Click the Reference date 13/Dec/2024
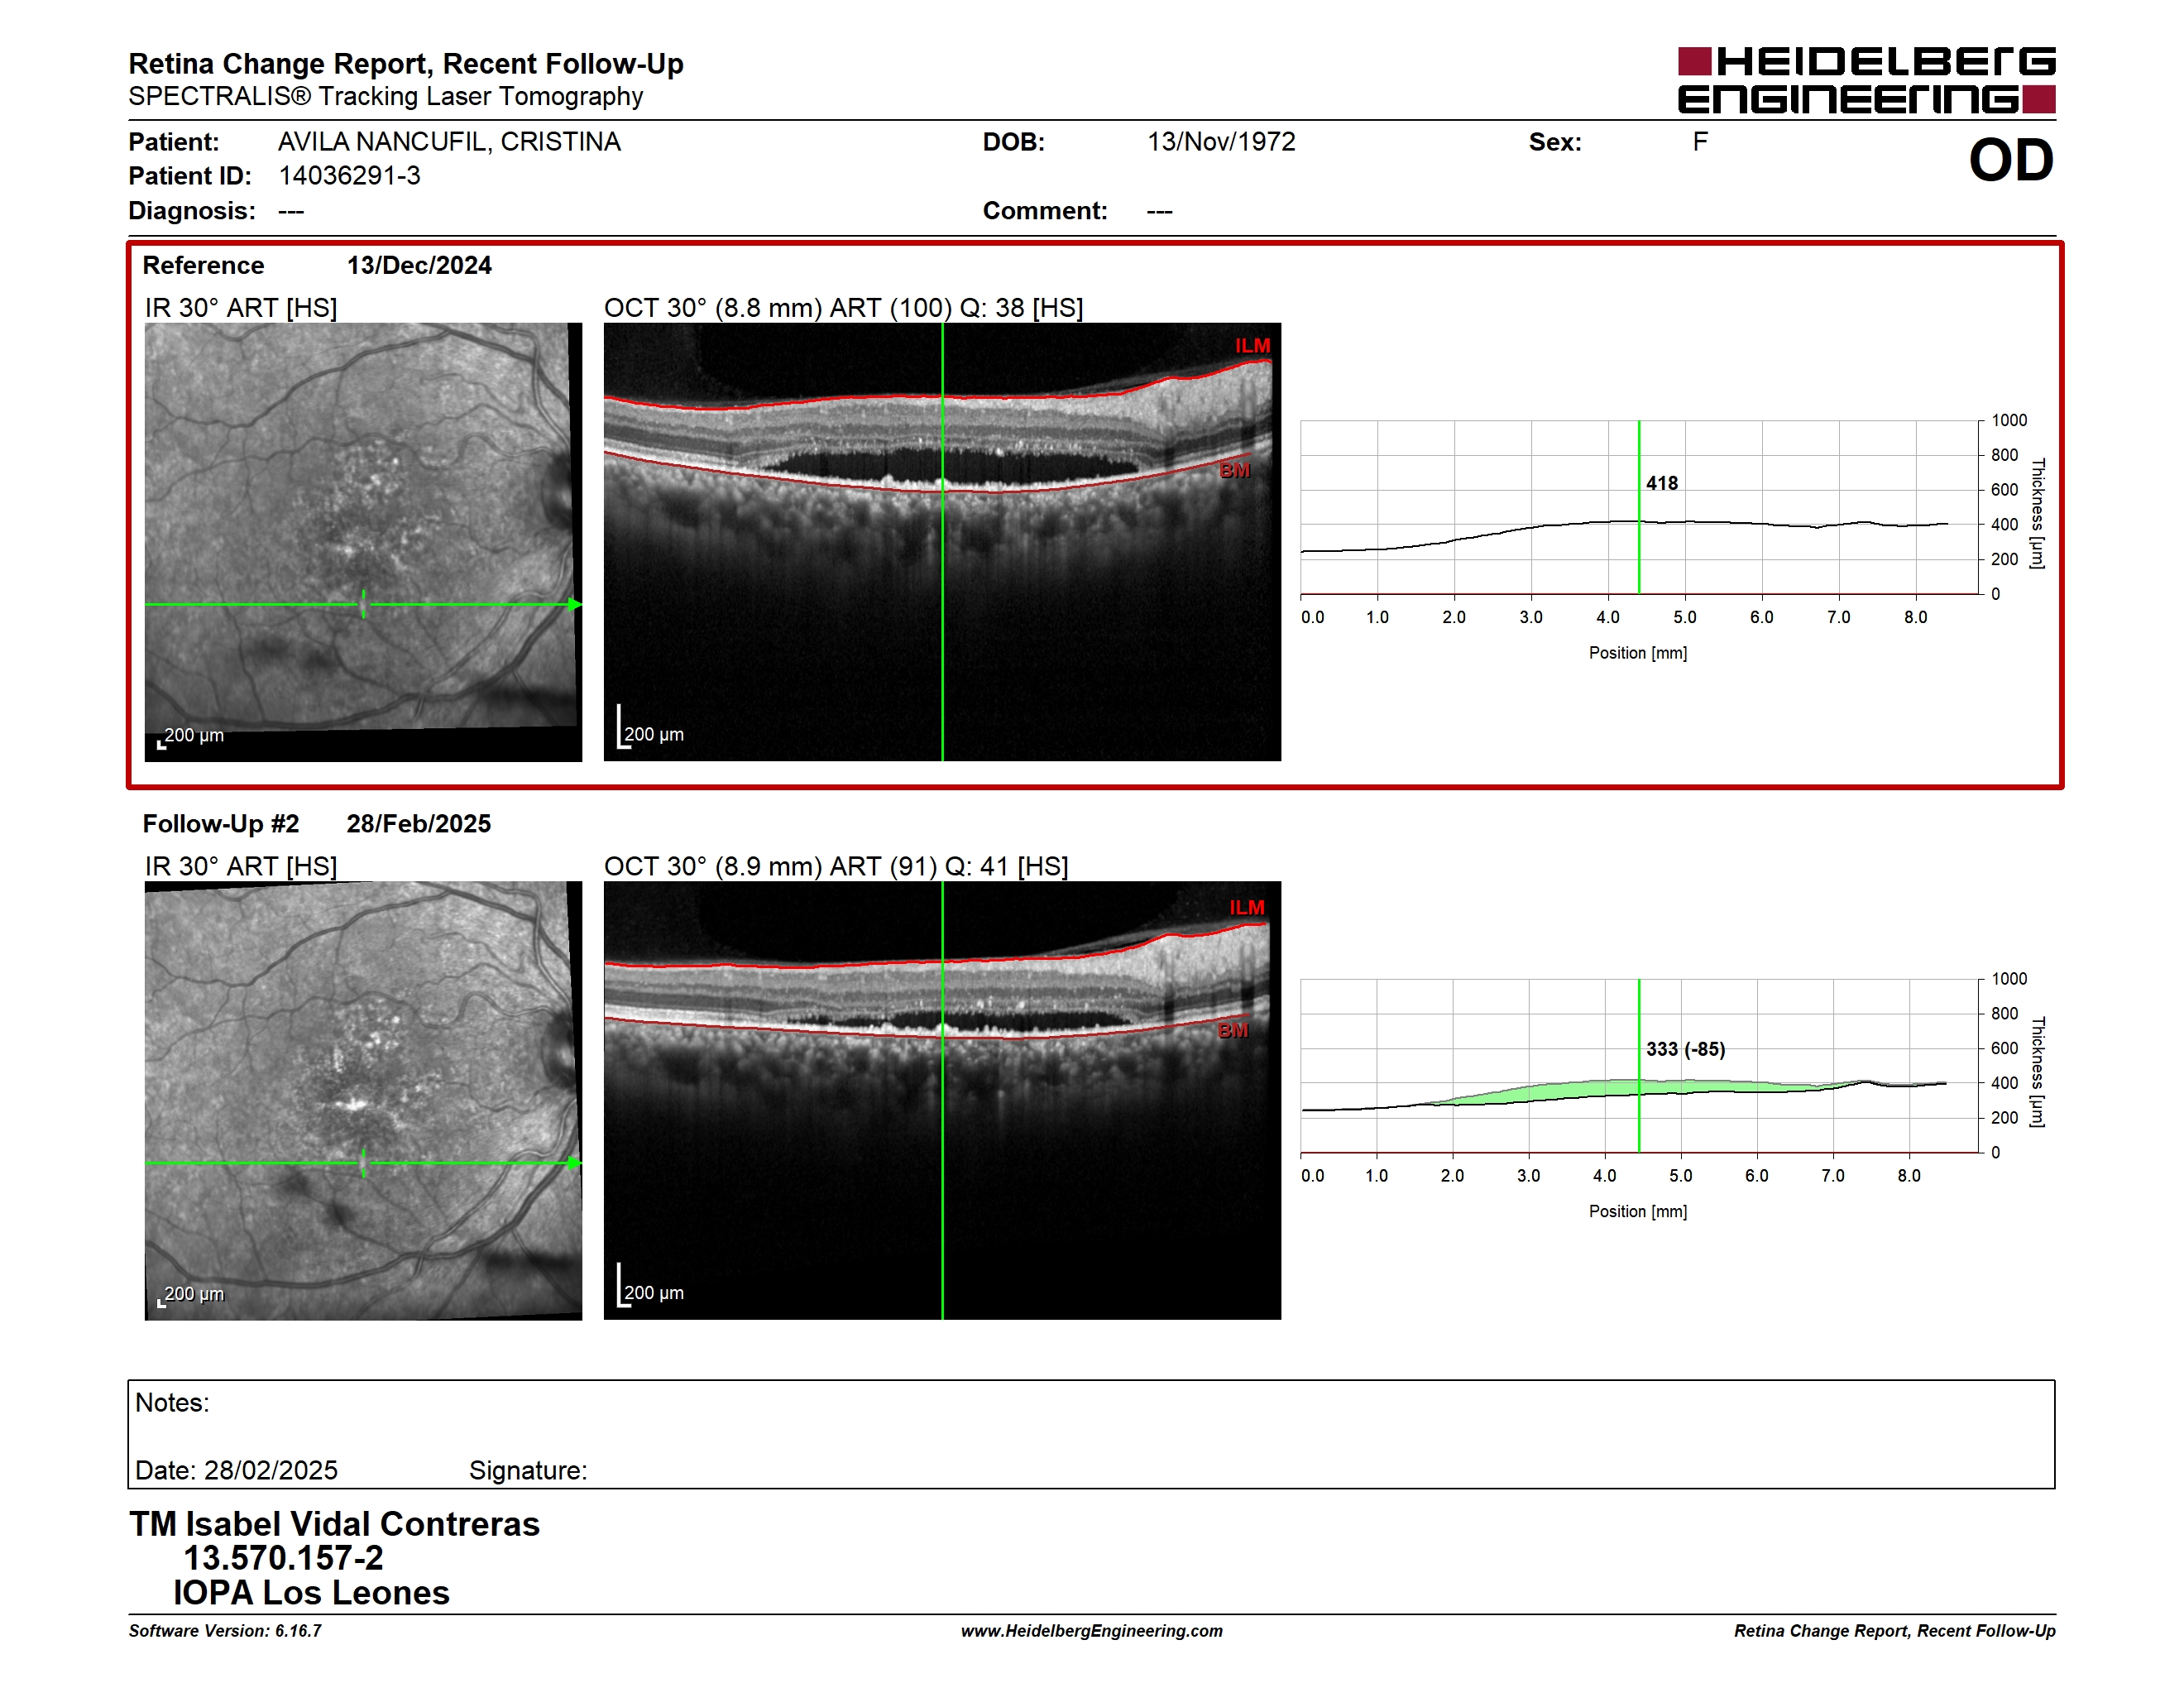The image size is (2184, 1688). 419,265
